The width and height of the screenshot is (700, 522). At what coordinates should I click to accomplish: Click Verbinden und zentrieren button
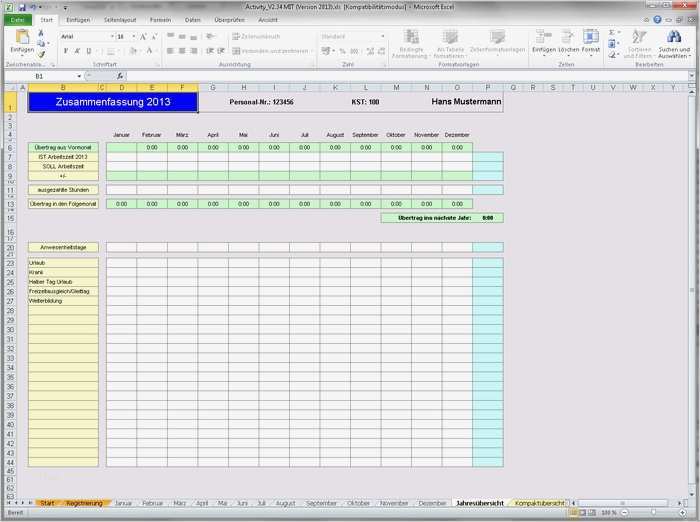point(271,51)
